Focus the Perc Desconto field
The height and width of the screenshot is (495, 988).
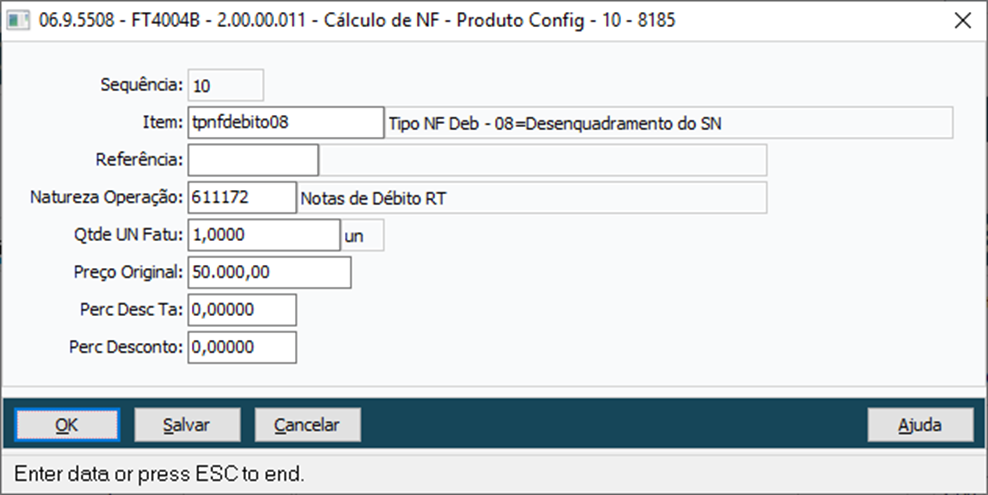pos(241,347)
